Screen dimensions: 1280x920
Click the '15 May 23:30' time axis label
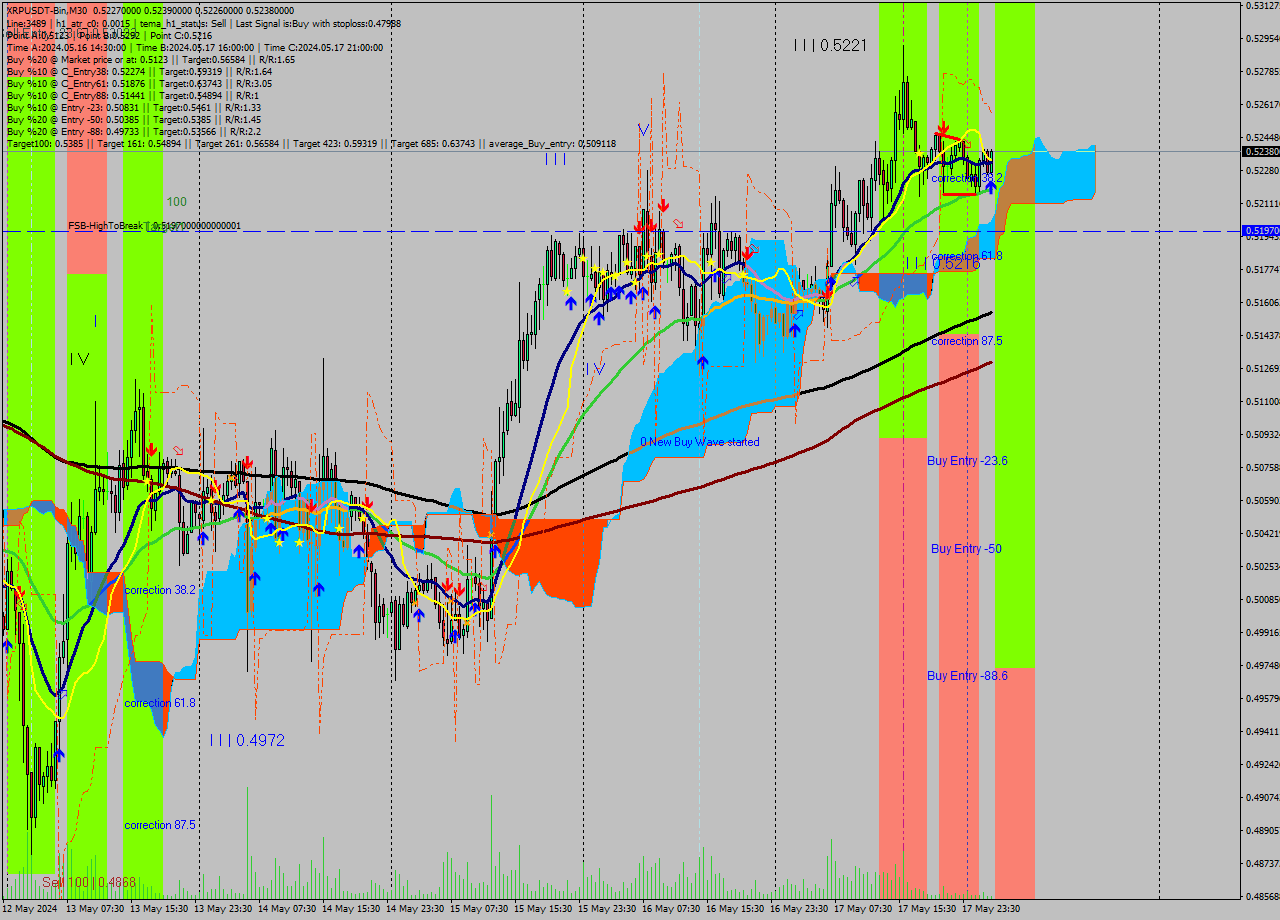point(607,909)
